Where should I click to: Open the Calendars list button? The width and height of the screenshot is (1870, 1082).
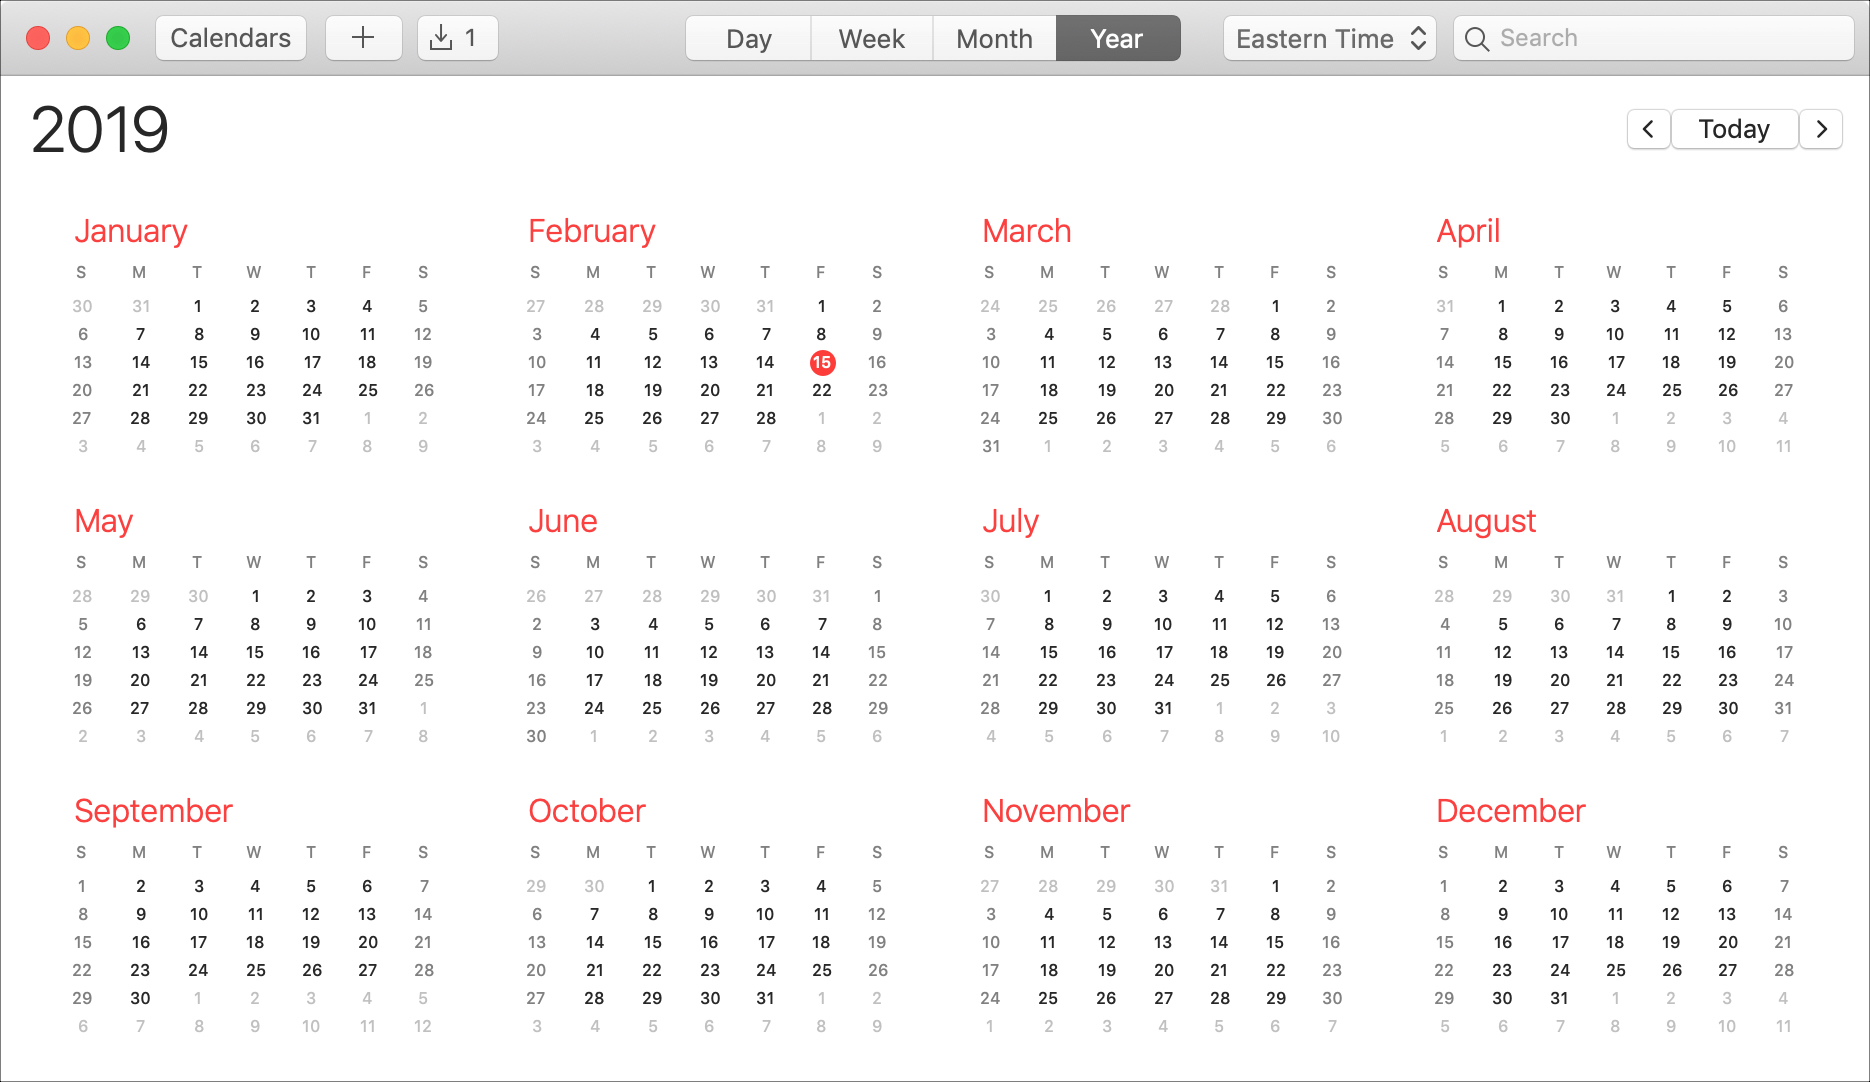231,38
